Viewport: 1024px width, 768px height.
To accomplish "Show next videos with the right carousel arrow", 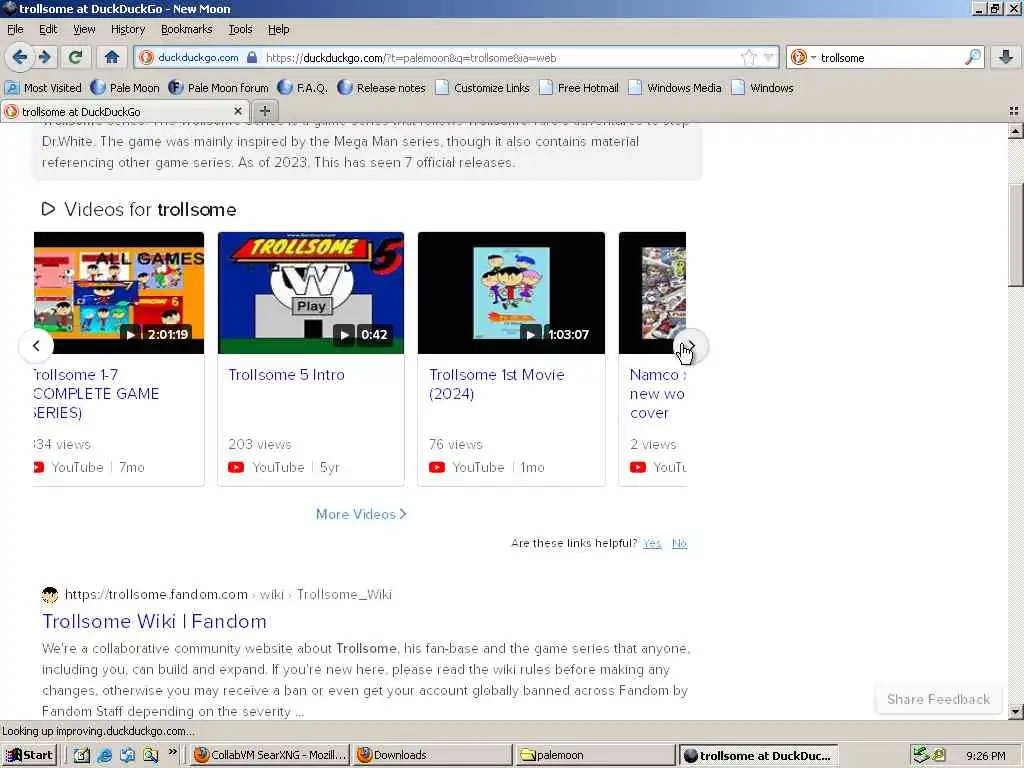I will pyautogui.click(x=690, y=346).
